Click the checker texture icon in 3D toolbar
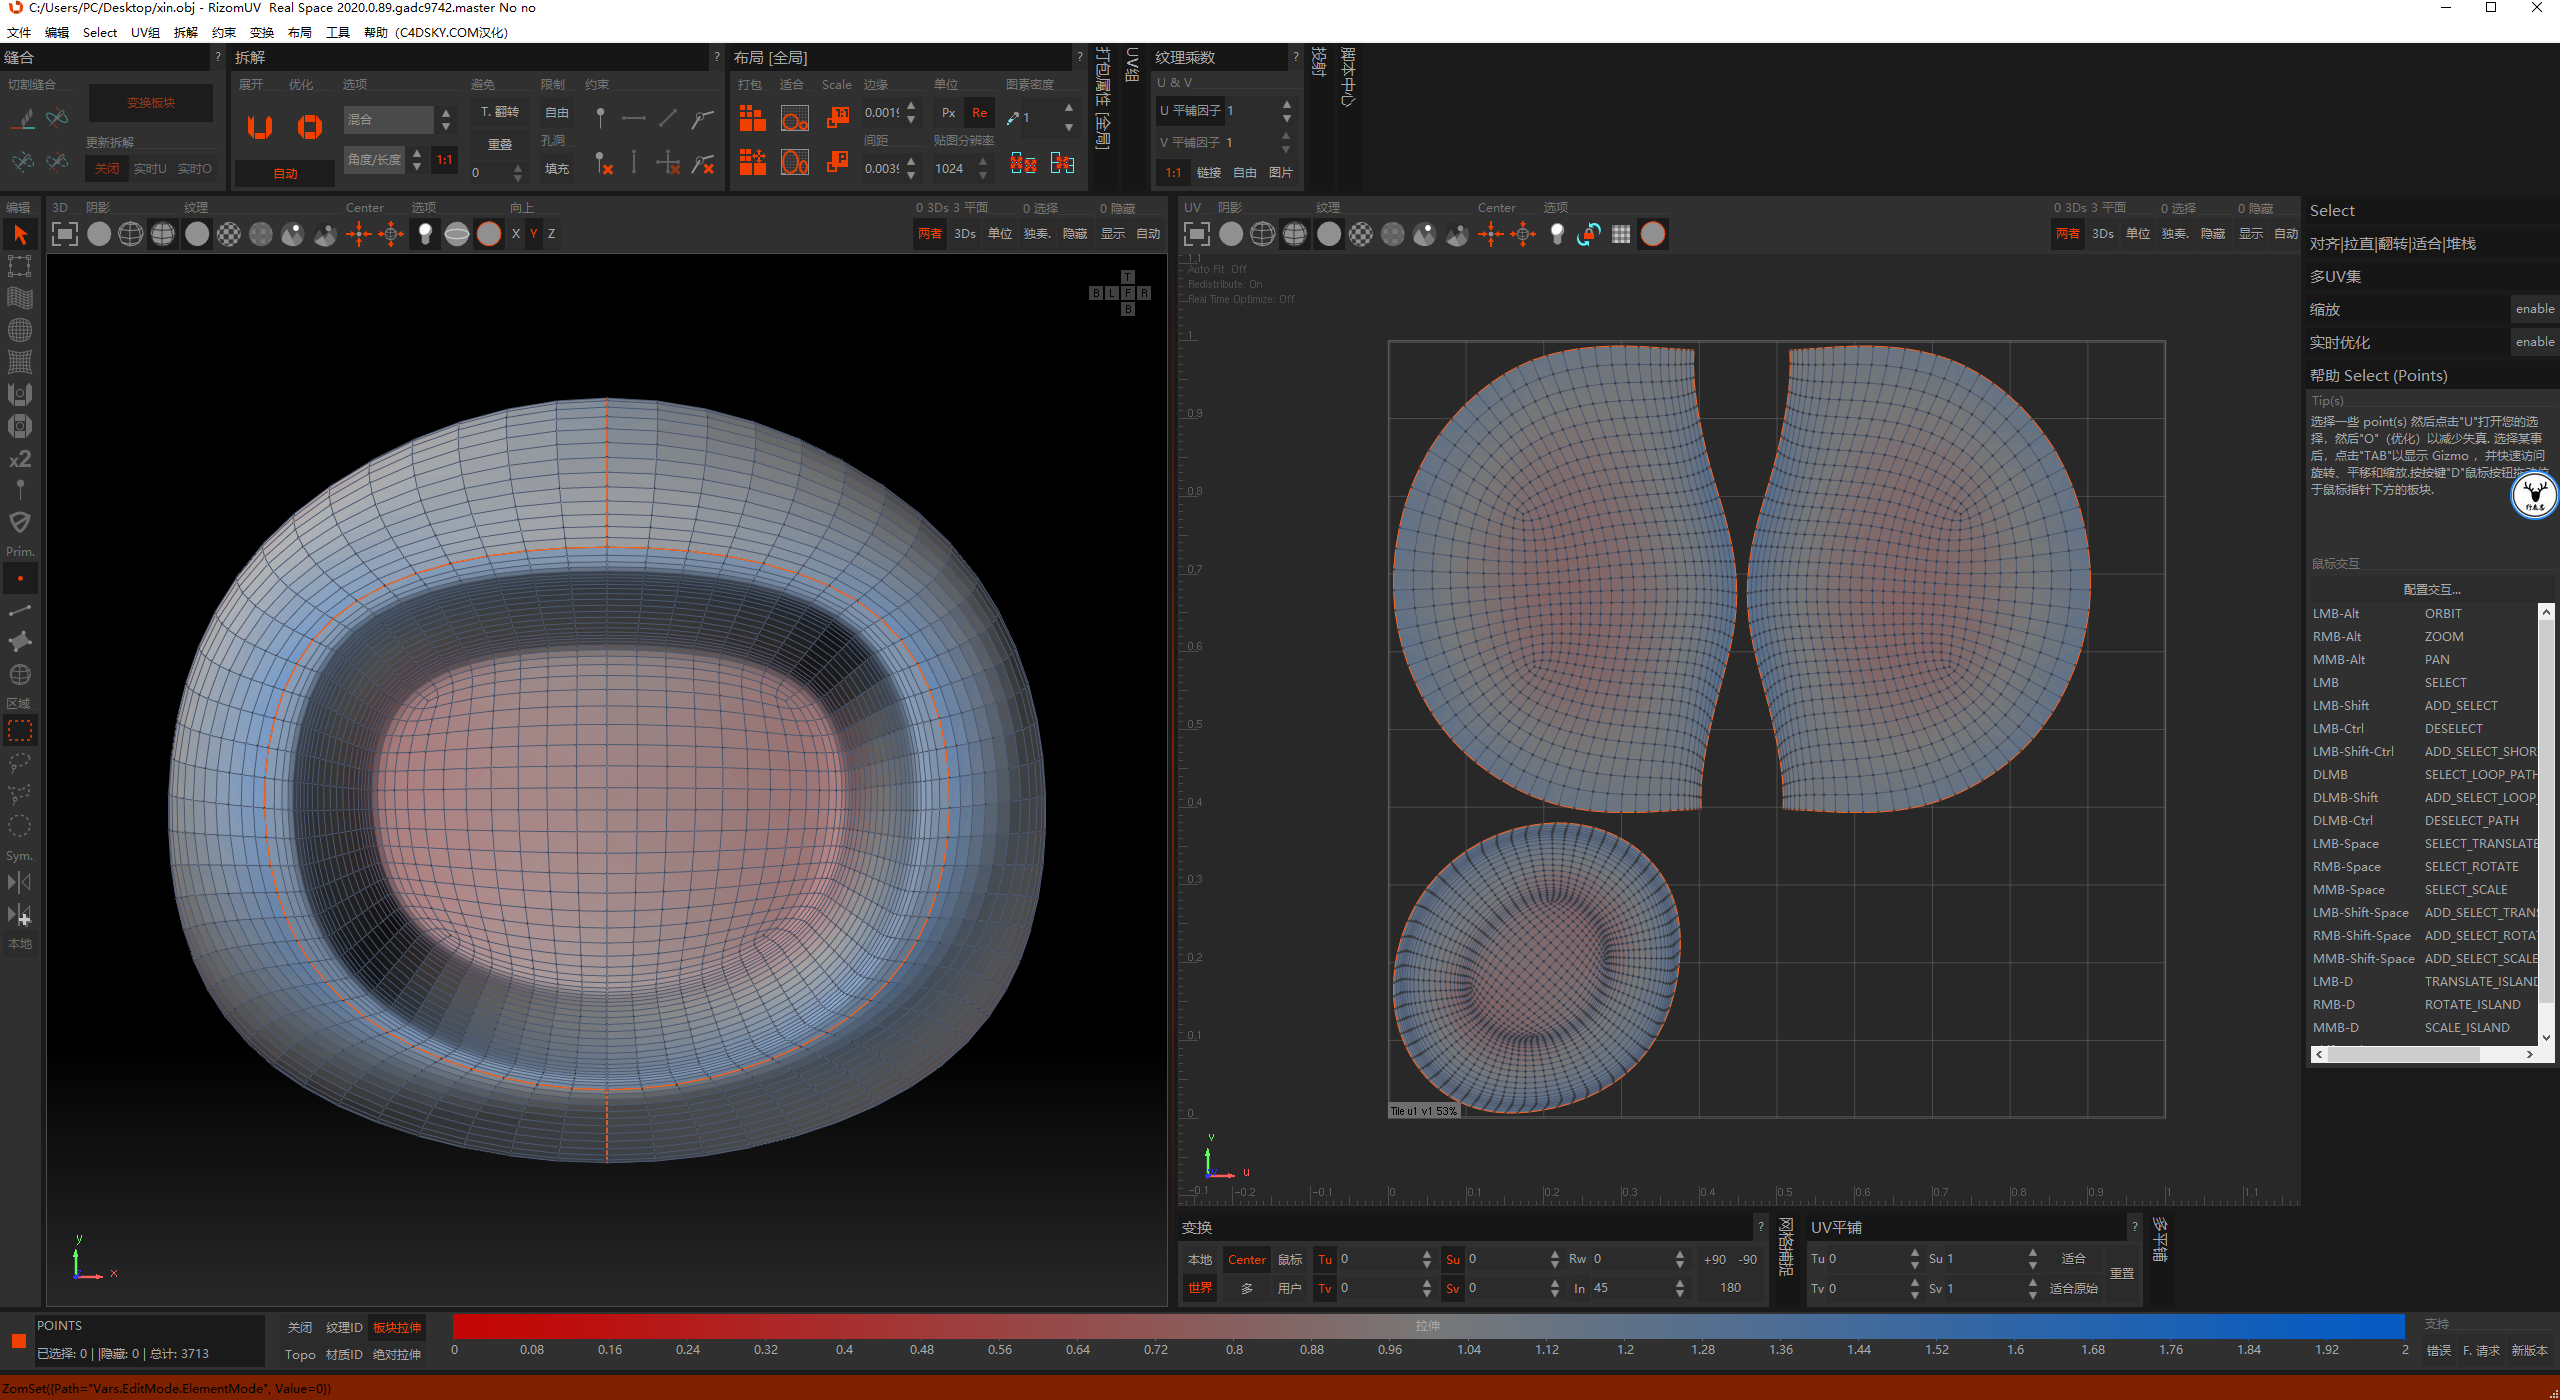Image resolution: width=2560 pixels, height=1400 pixels. click(229, 234)
